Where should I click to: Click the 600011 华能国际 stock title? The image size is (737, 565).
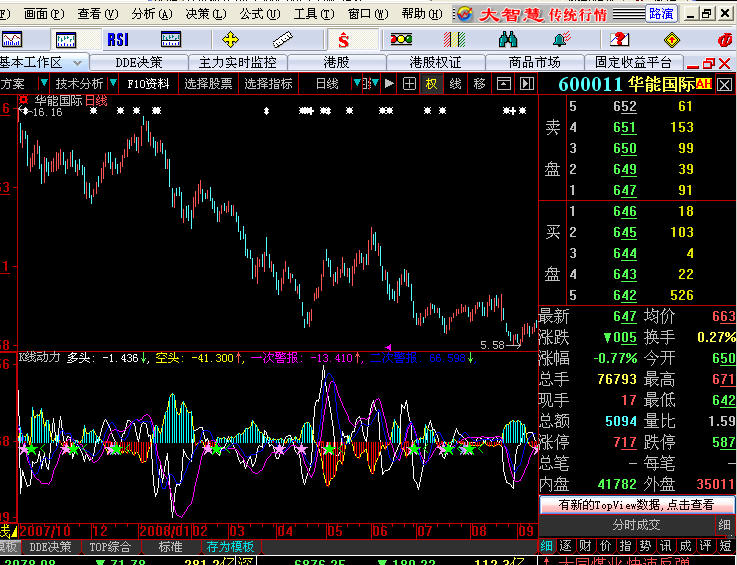click(x=627, y=85)
